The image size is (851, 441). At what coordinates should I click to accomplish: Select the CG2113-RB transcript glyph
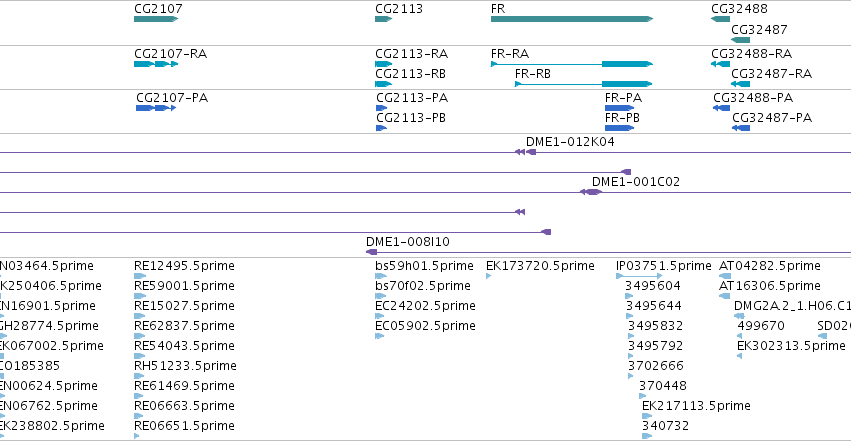point(383,84)
